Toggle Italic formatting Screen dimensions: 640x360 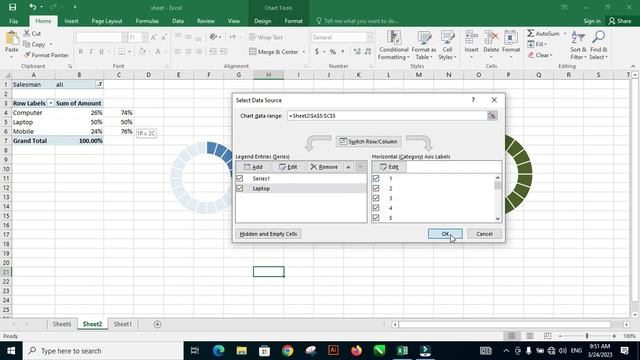tap(91, 51)
